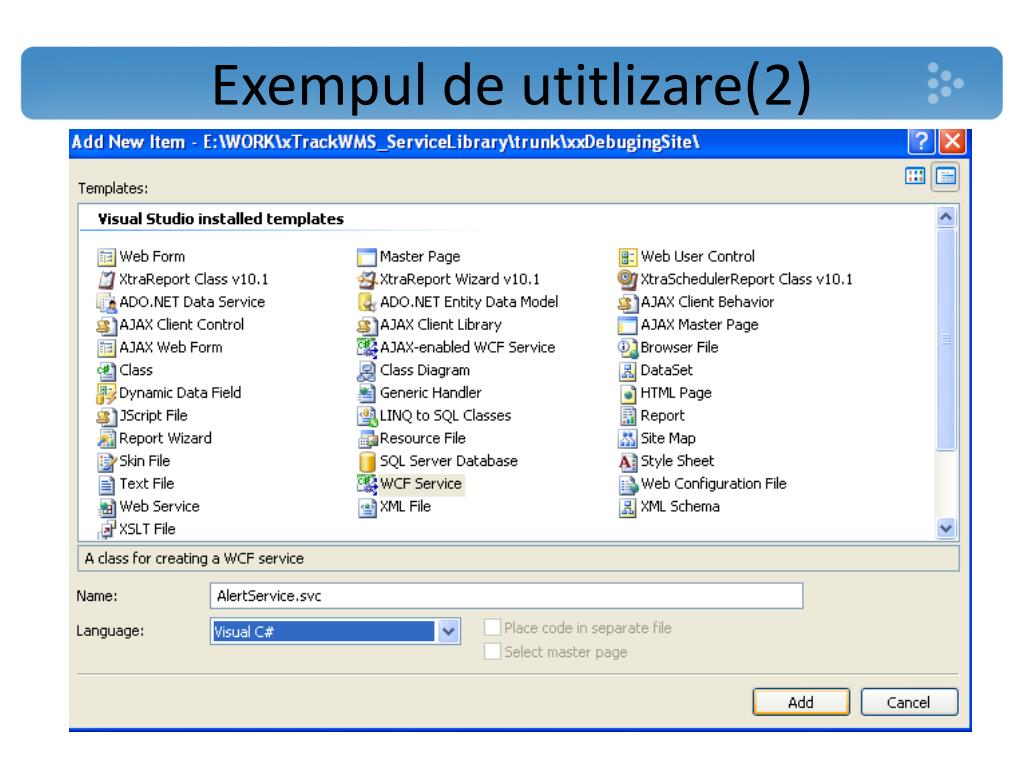The image size is (1024, 768).
Task: Choose the XtraReport Wizard v10.1 icon
Action: click(367, 280)
